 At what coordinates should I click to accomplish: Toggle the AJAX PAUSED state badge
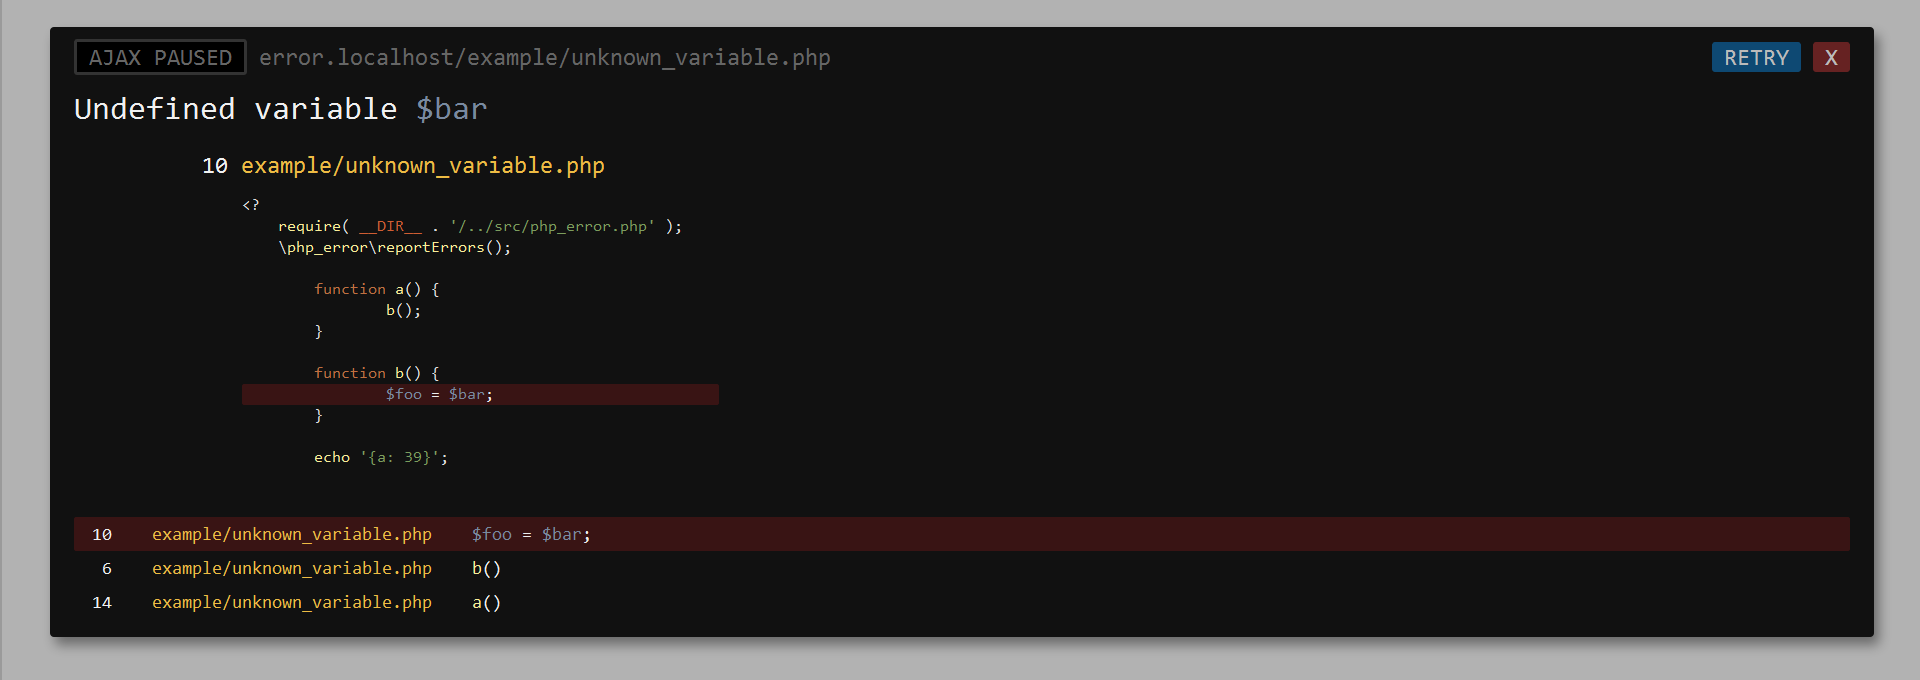point(160,57)
